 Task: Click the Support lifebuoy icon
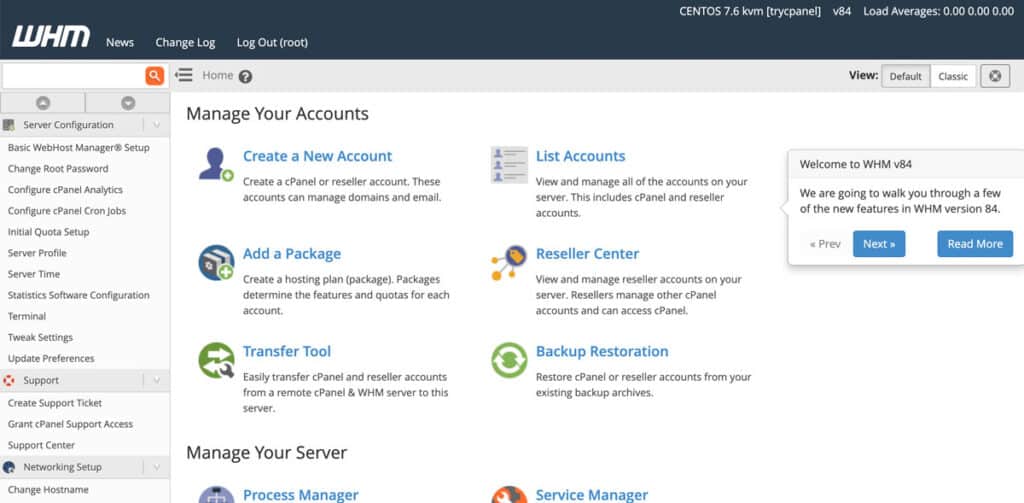9,380
